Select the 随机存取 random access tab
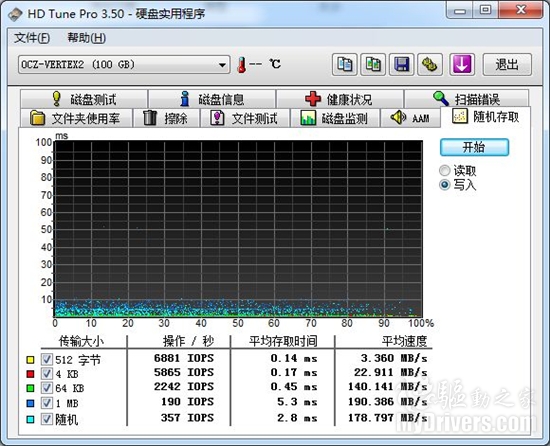 pyautogui.click(x=486, y=117)
